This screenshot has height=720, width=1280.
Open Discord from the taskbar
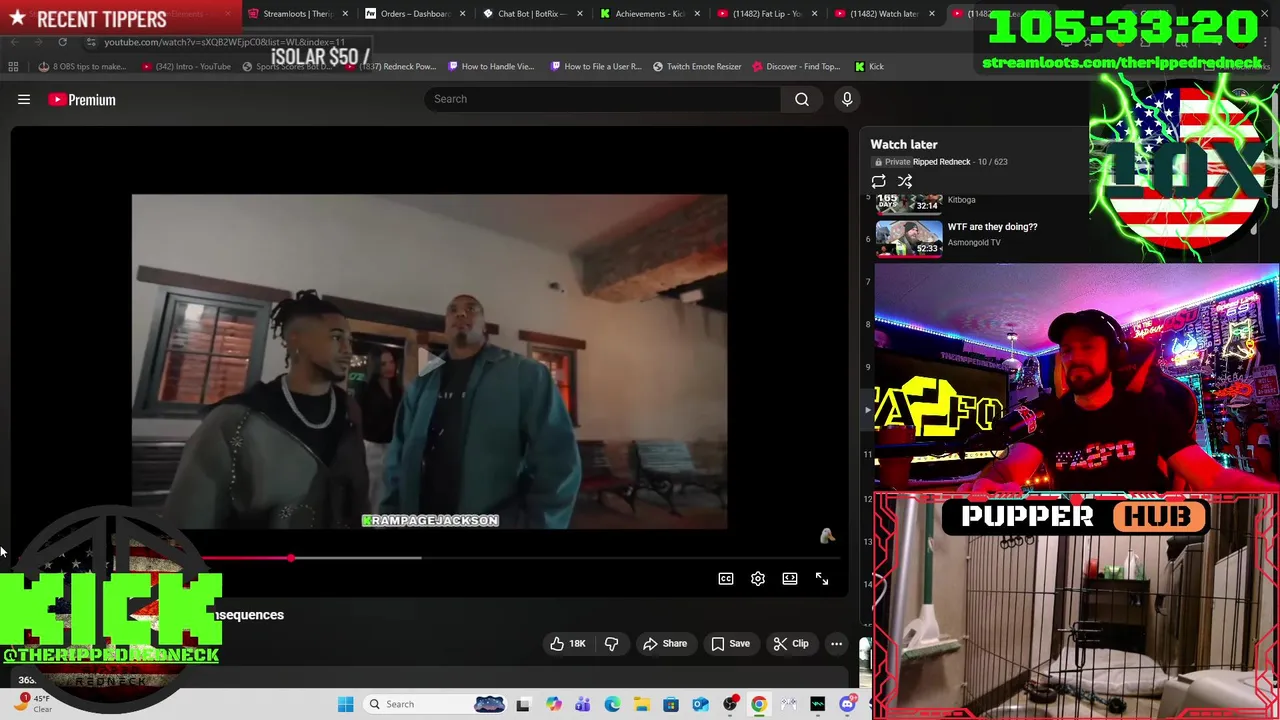(847, 704)
